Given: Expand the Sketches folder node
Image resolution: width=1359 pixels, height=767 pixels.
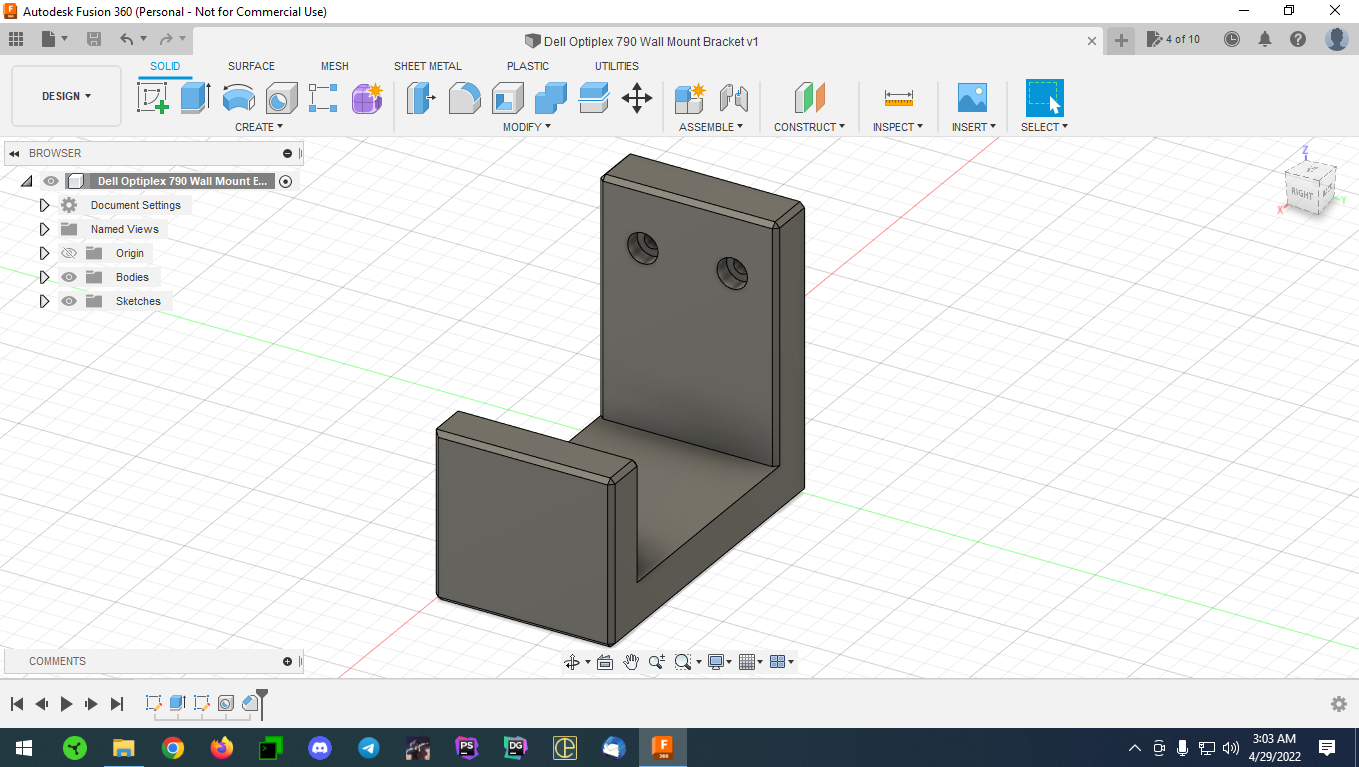Looking at the screenshot, I should [44, 301].
